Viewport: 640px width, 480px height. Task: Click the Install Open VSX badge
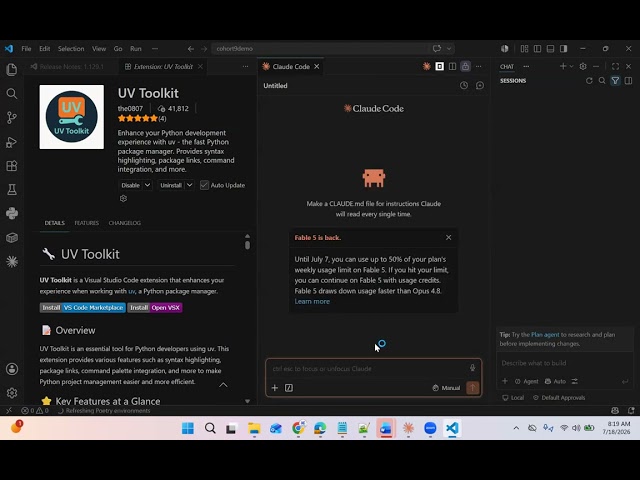pos(155,307)
